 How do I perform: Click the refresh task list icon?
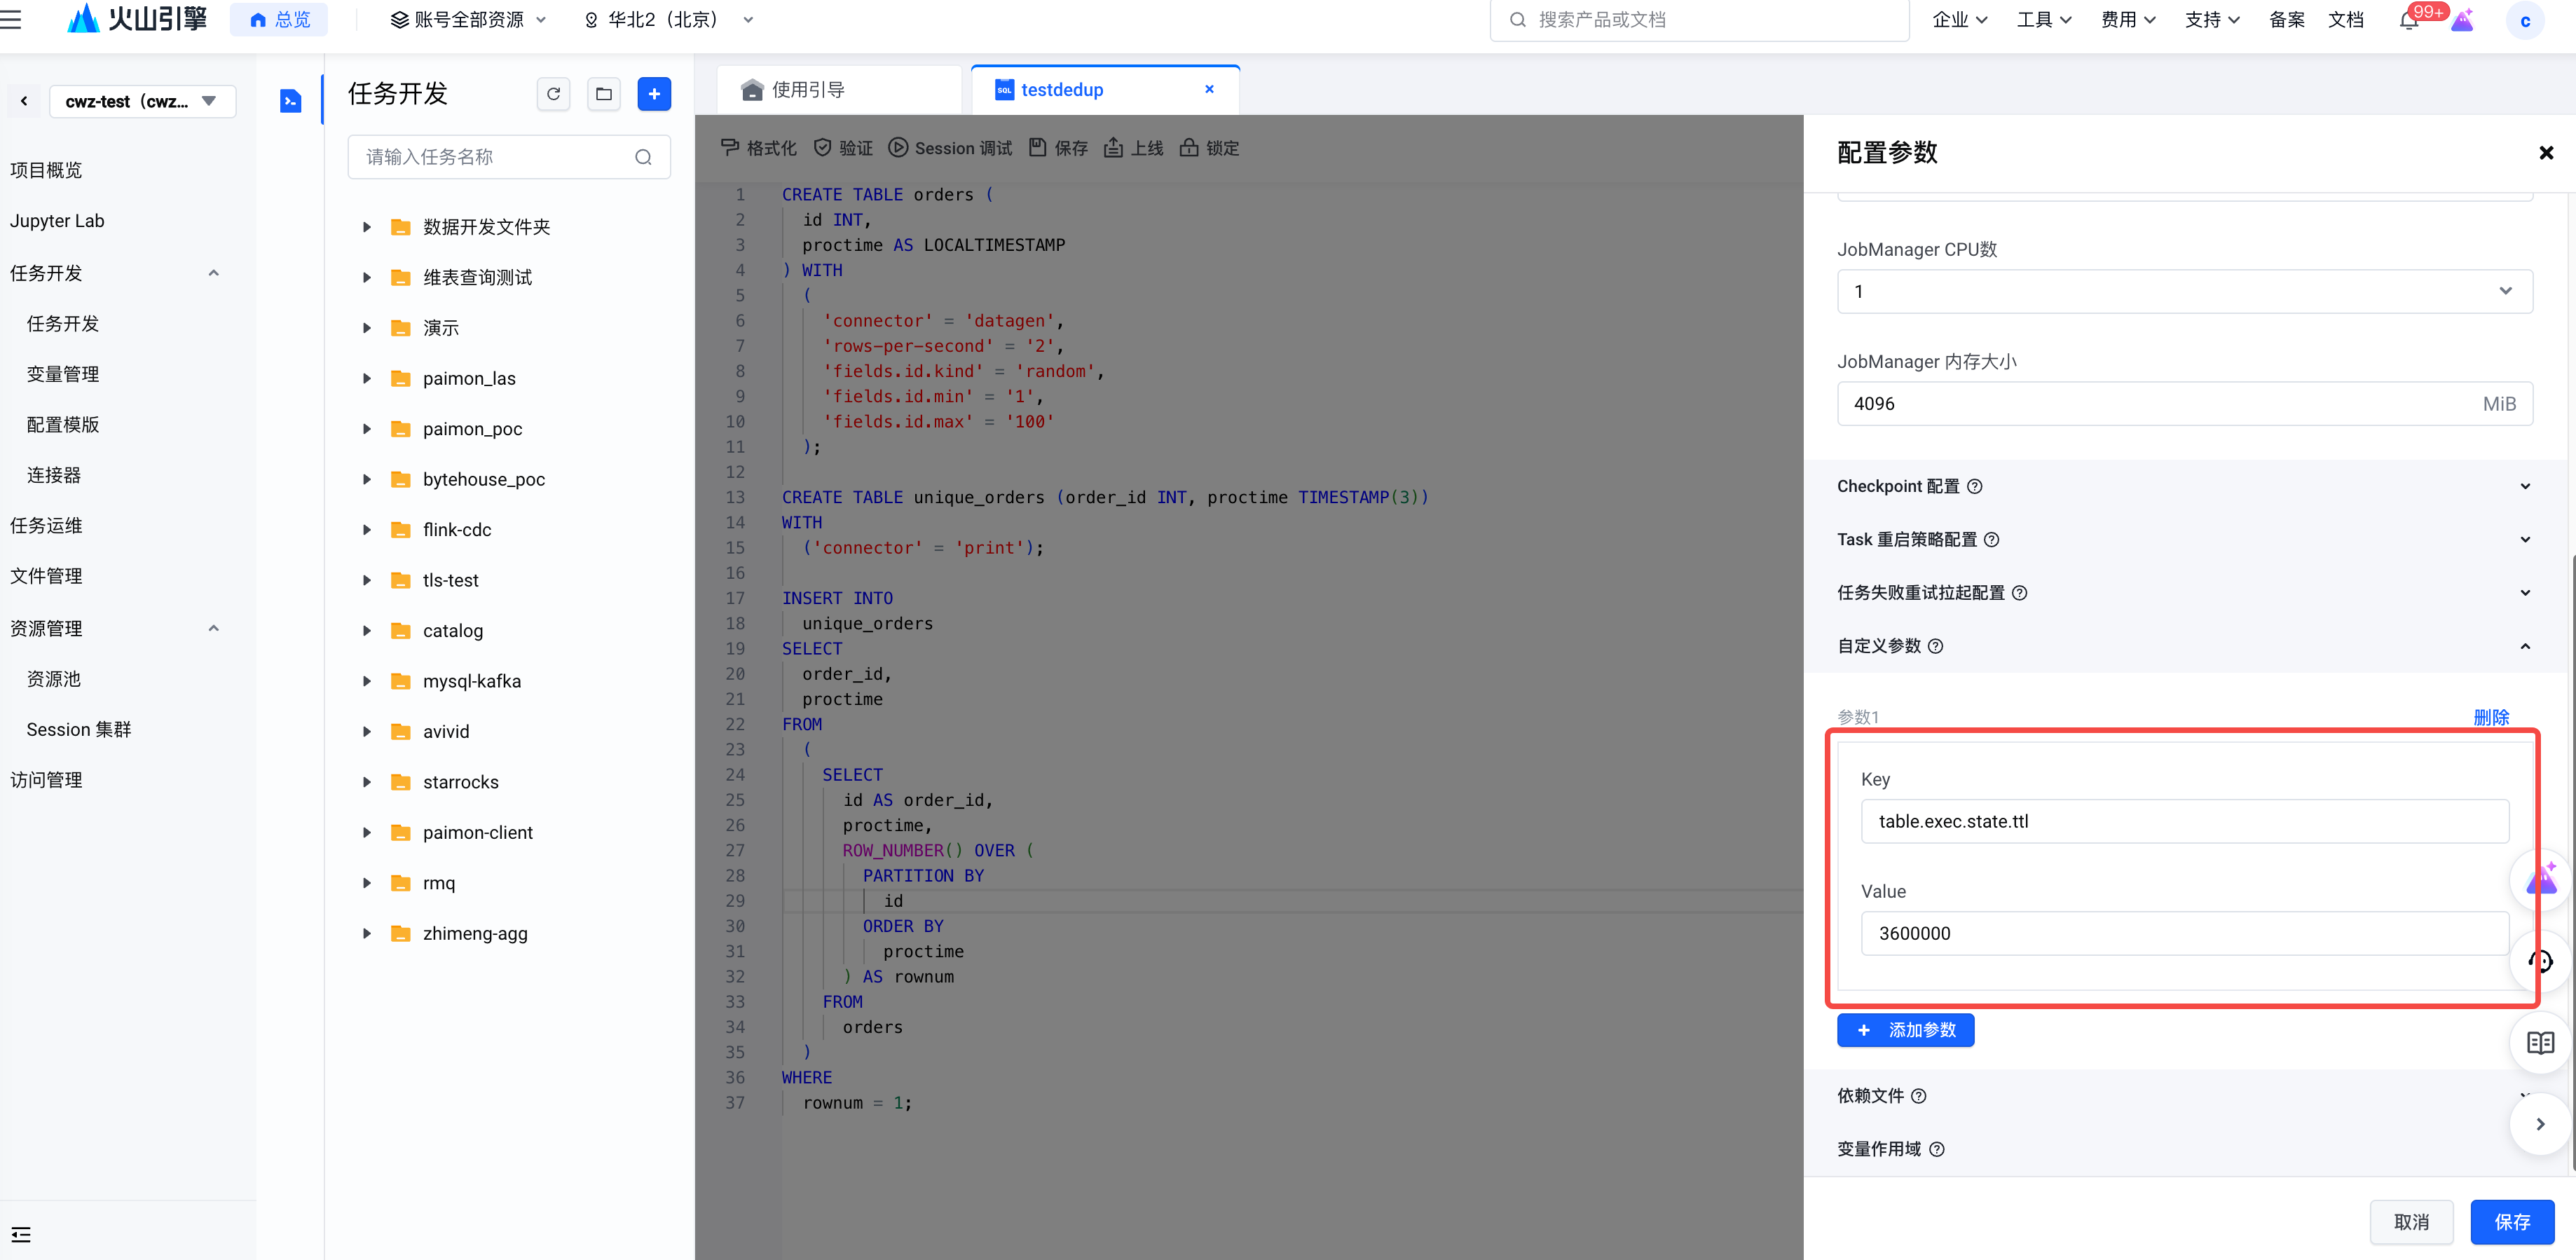[x=553, y=94]
